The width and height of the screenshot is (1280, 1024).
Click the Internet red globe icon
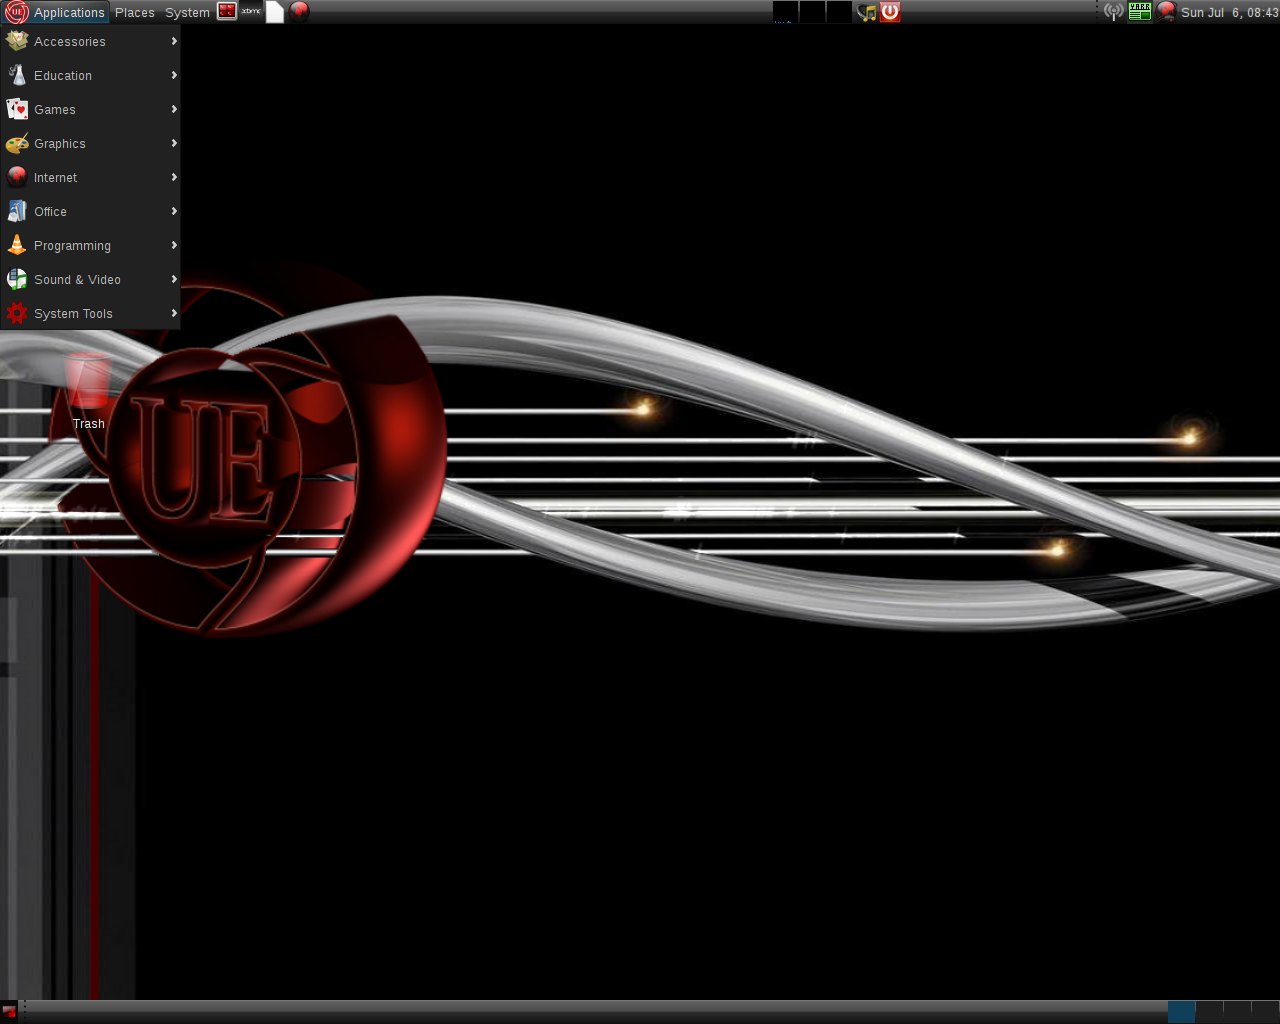[17, 177]
